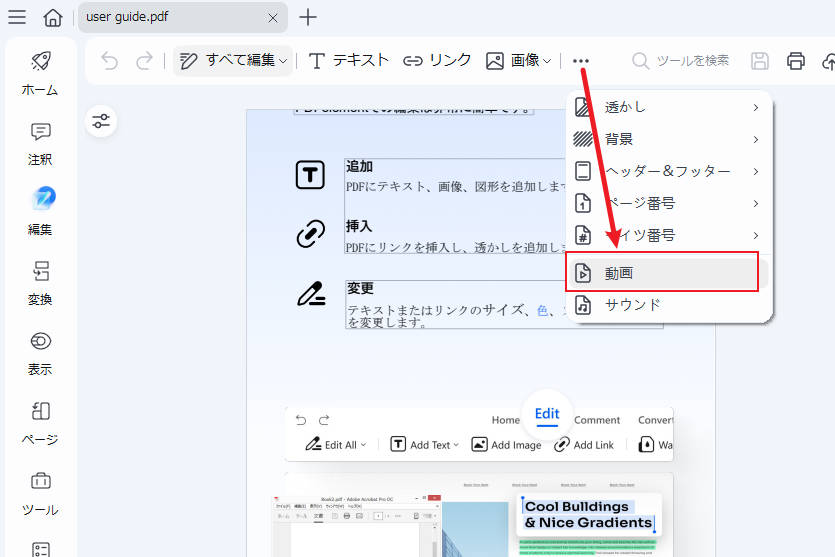Expand the ページ番号 submenu arrow

[756, 203]
